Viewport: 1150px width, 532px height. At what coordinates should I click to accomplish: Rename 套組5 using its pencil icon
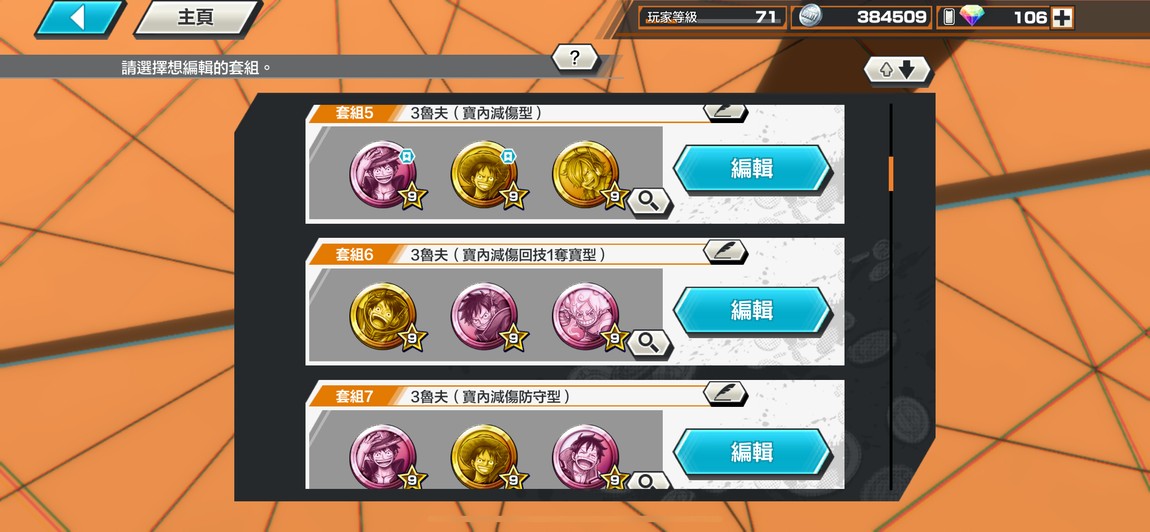point(725,112)
